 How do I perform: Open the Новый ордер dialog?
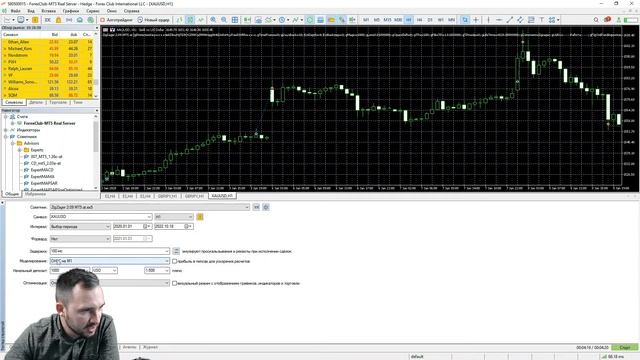tap(153, 20)
